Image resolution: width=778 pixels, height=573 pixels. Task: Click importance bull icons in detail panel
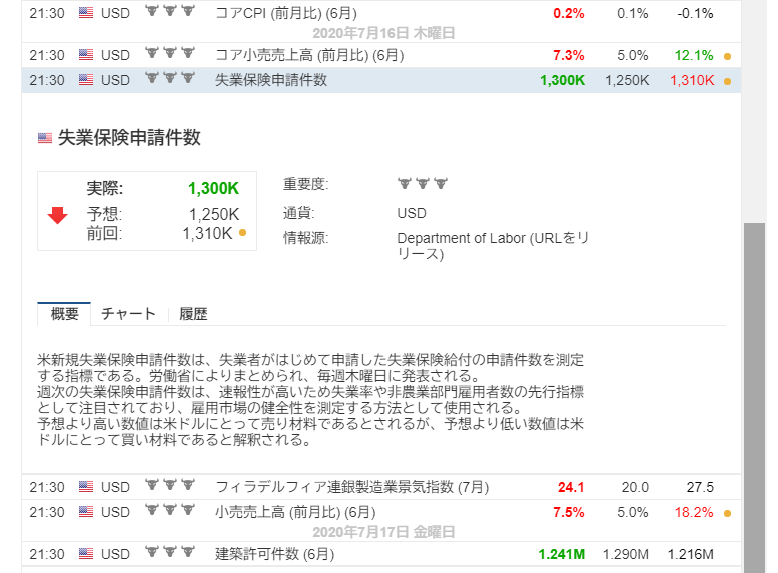pyautogui.click(x=421, y=184)
